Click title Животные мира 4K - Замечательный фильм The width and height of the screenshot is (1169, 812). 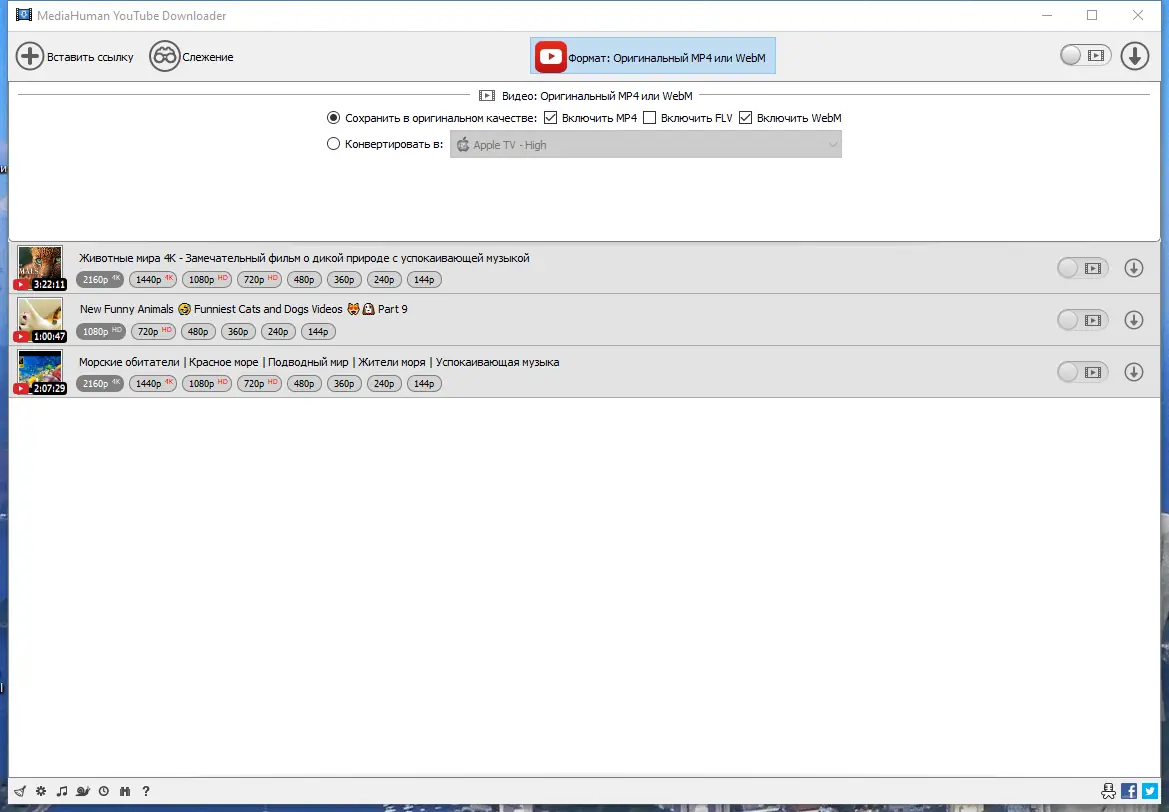(x=304, y=258)
